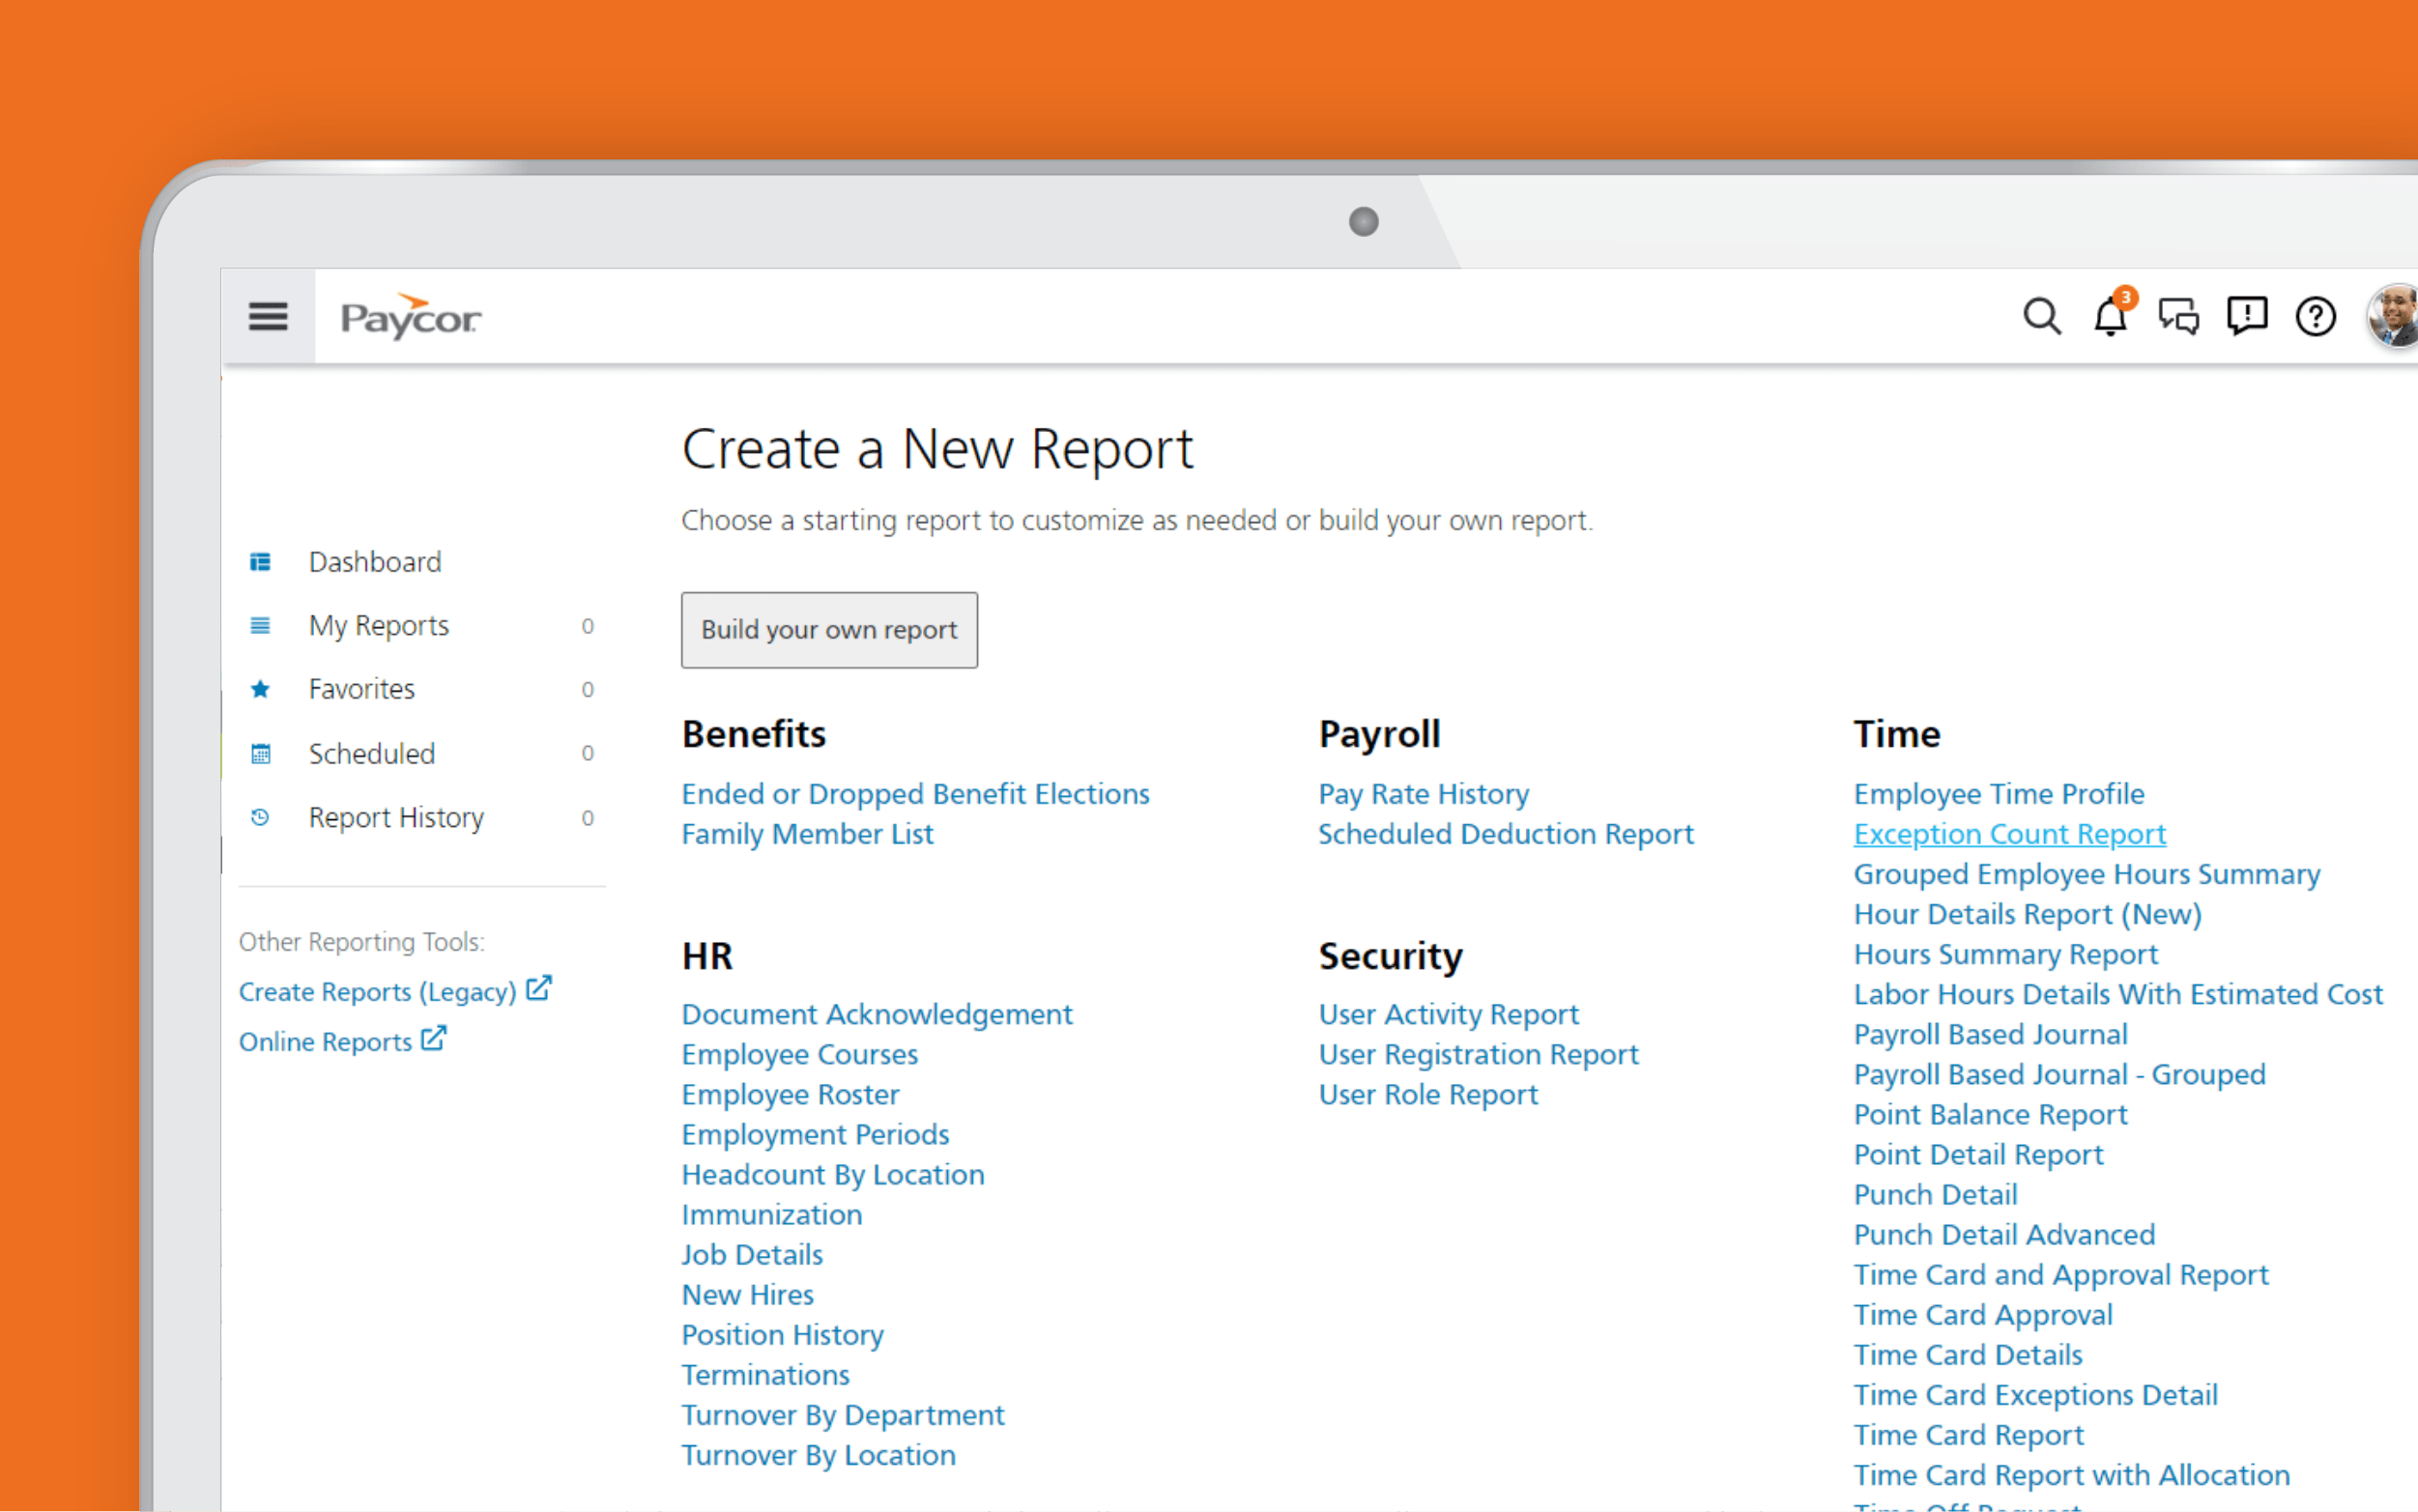
Task: Open User Activity Report
Action: click(x=1449, y=1014)
